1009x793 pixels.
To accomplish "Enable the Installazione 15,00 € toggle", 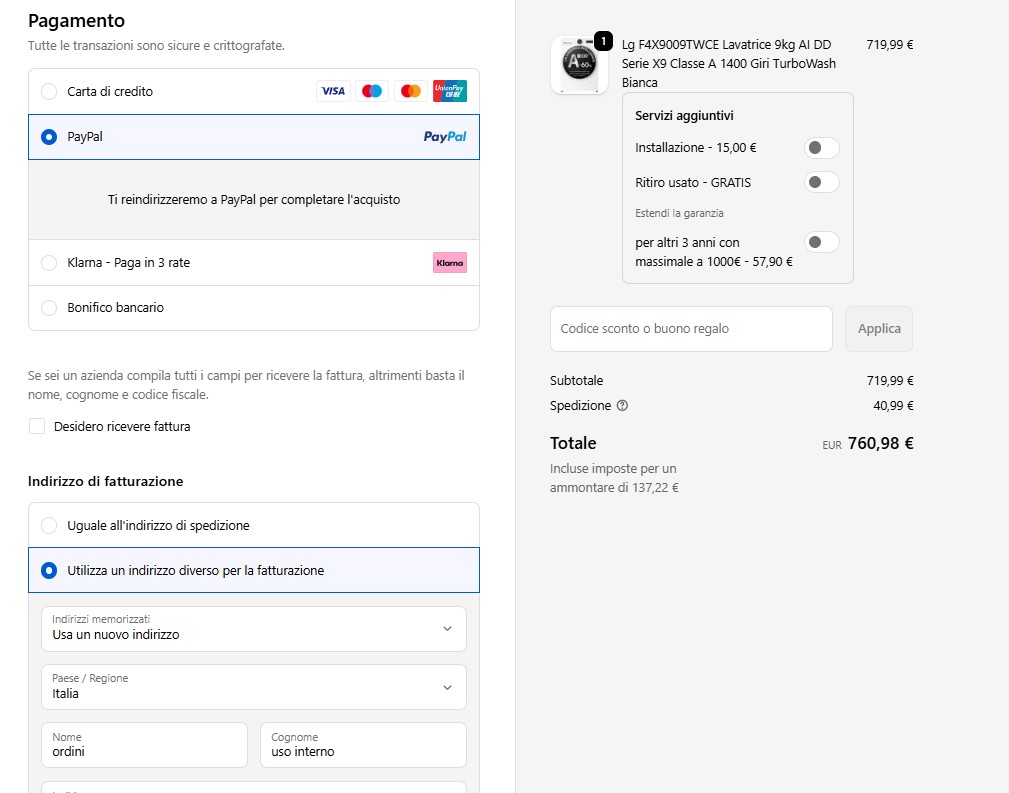I will pos(821,147).
